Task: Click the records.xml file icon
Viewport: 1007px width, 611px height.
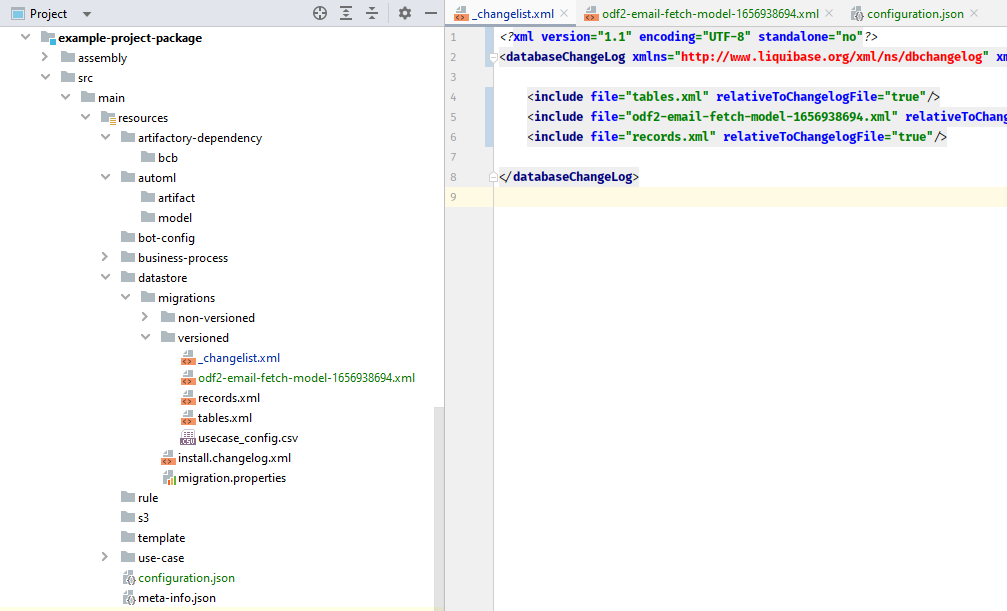Action: pyautogui.click(x=188, y=397)
